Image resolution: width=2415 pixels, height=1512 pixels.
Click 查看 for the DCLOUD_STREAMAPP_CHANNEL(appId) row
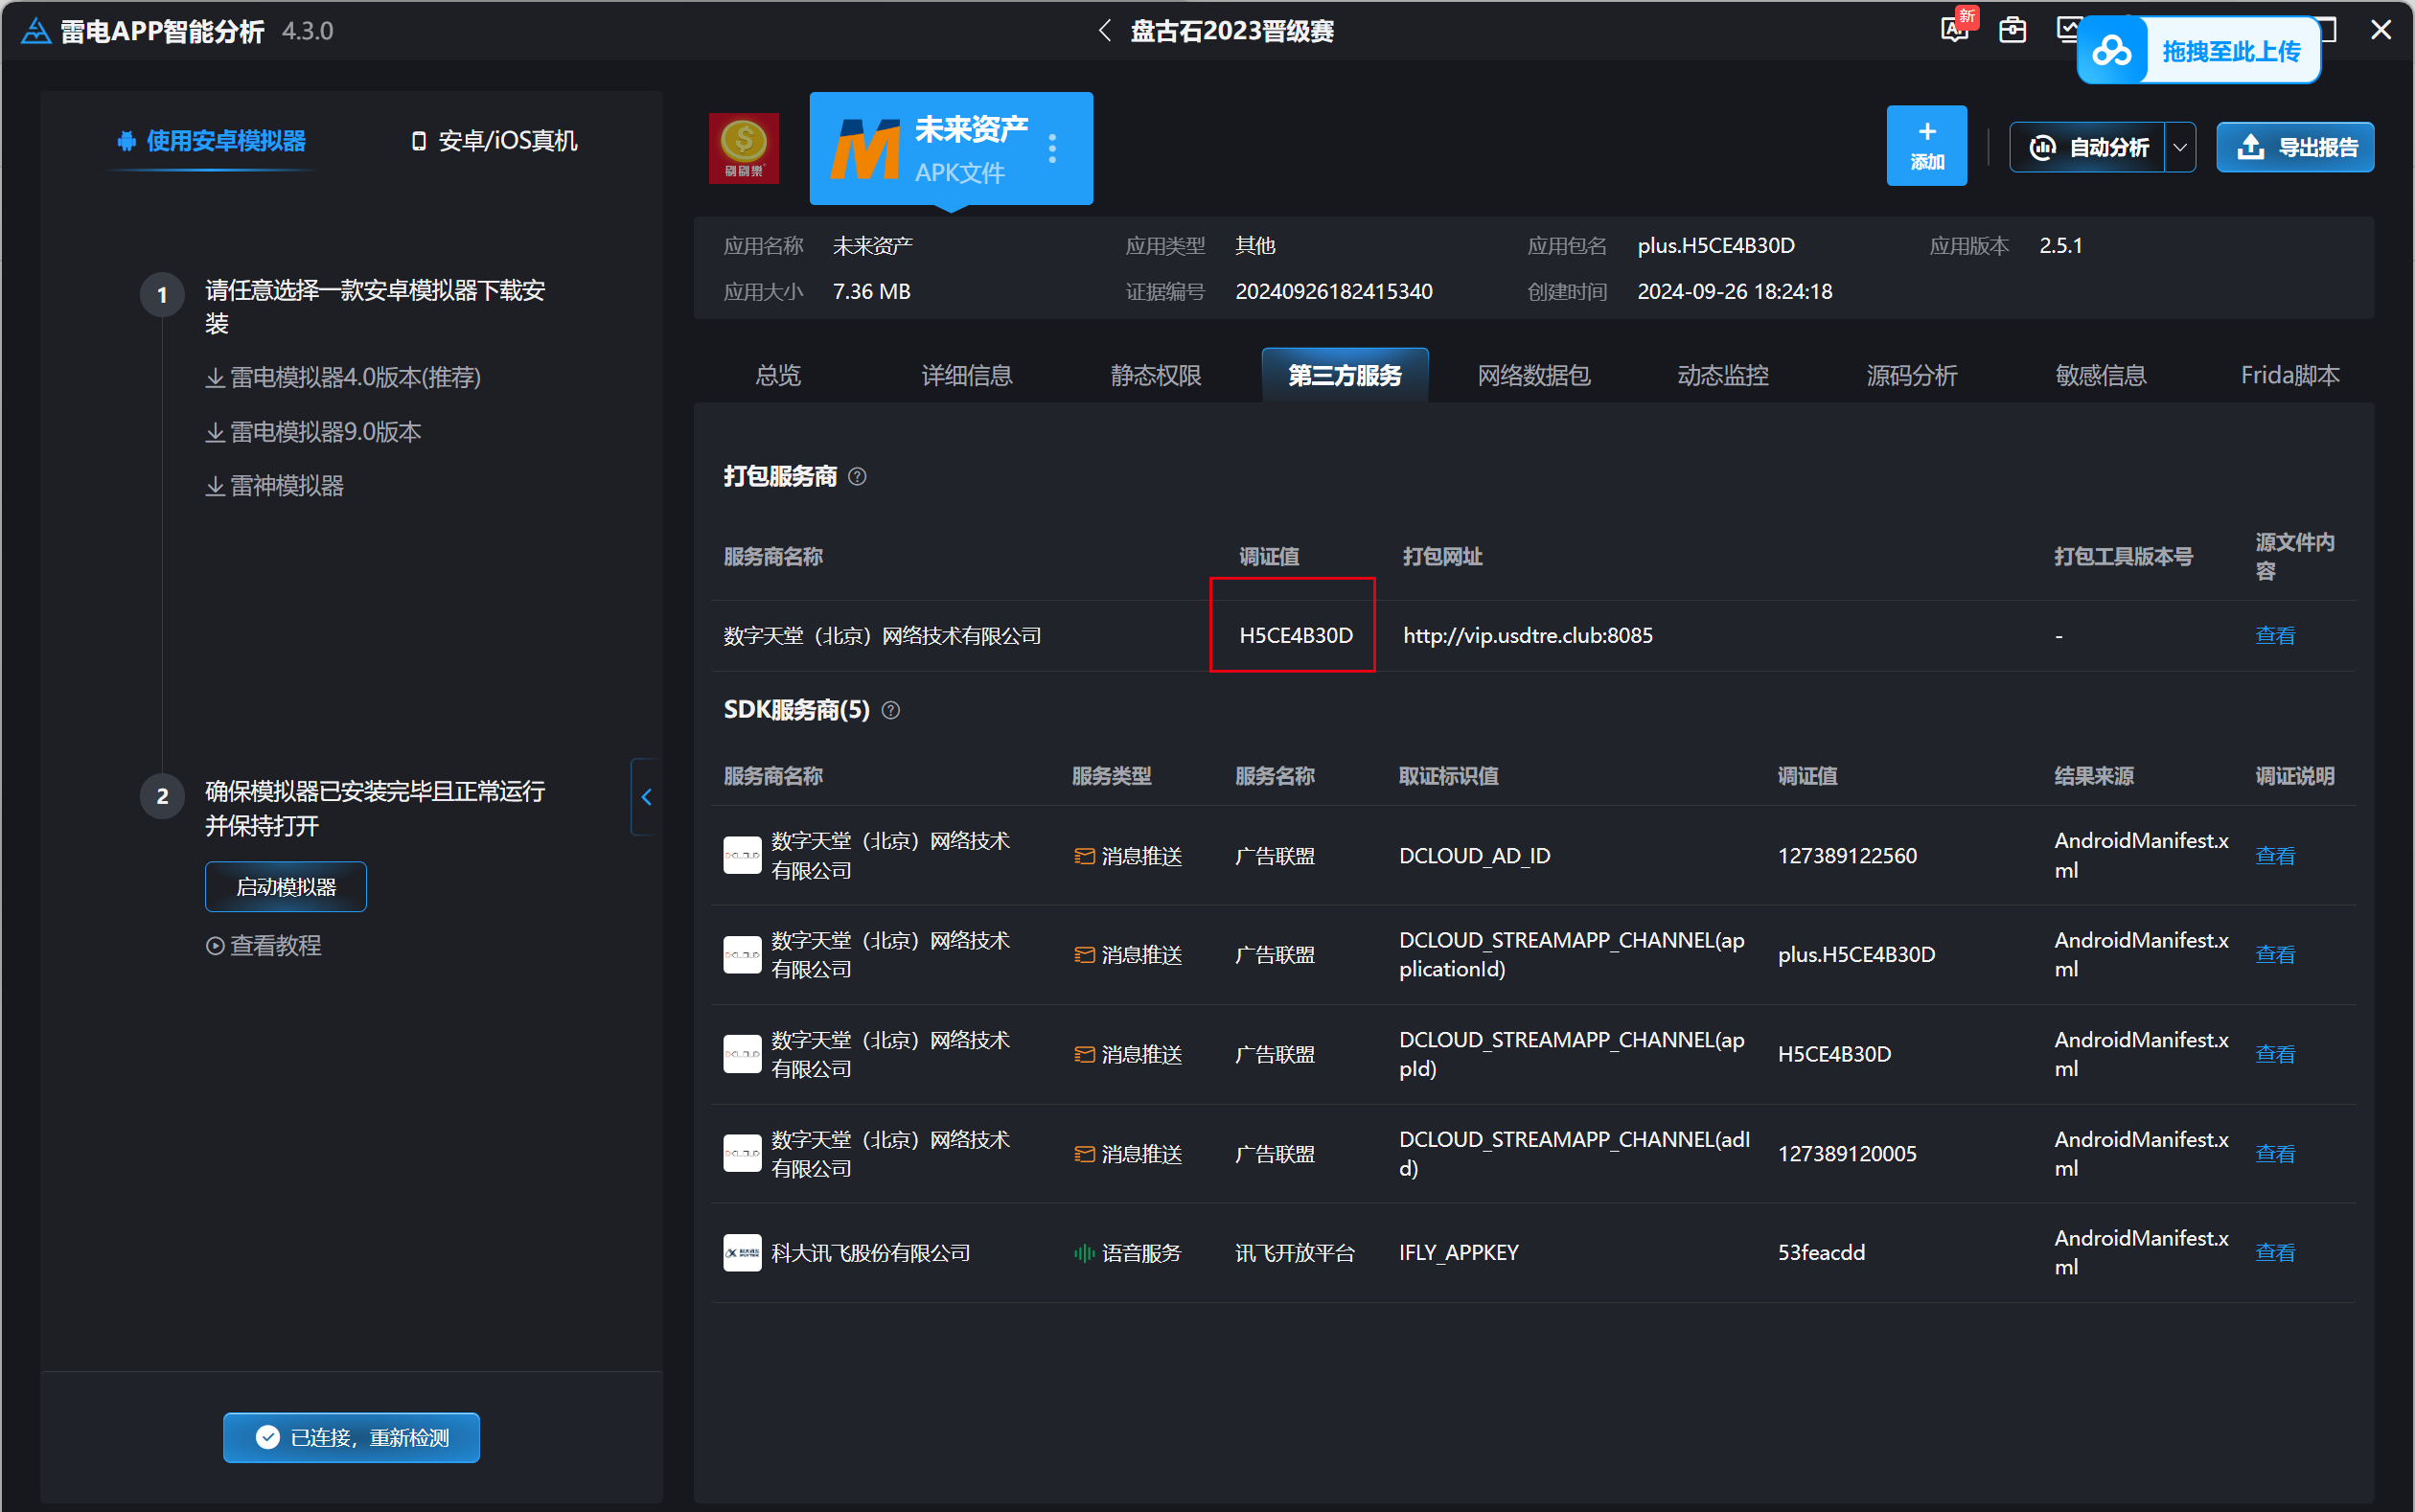pyautogui.click(x=2274, y=1054)
